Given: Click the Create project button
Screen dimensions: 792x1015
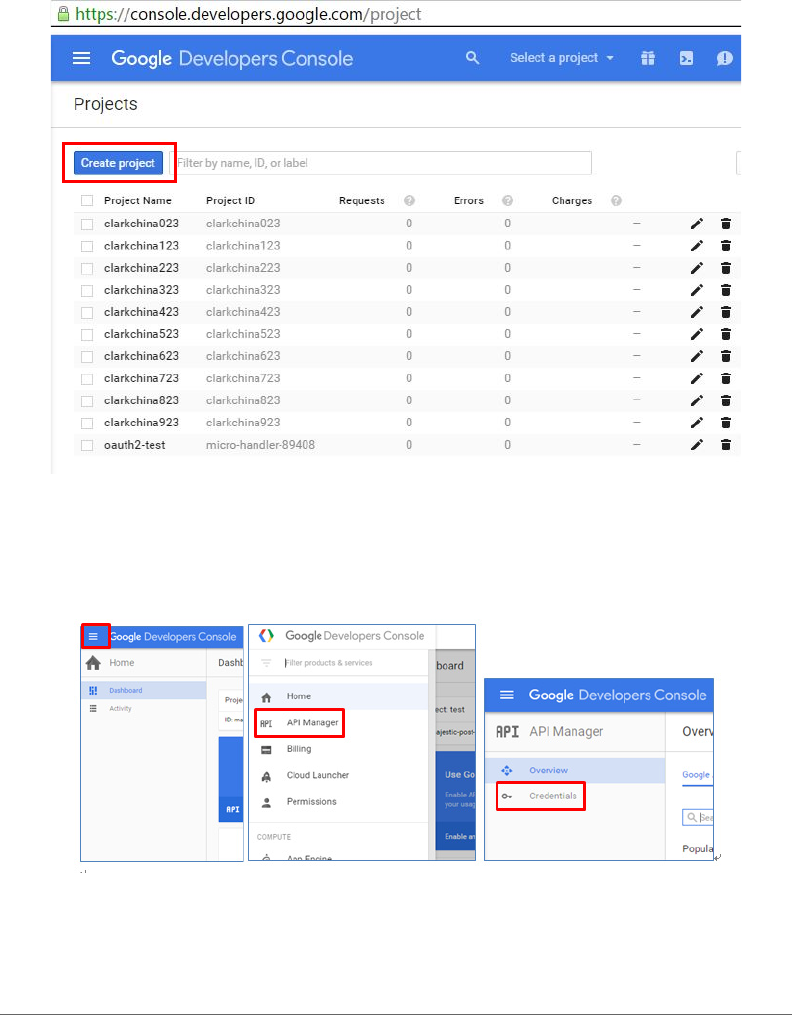Looking at the screenshot, I should click(x=118, y=163).
